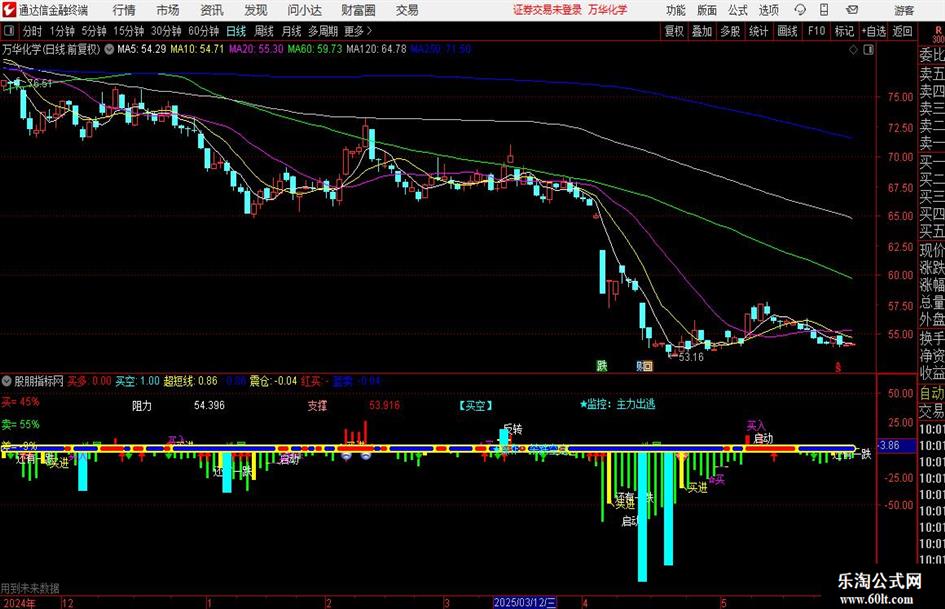Open the 市场 menu
The image size is (945, 609).
point(168,10)
